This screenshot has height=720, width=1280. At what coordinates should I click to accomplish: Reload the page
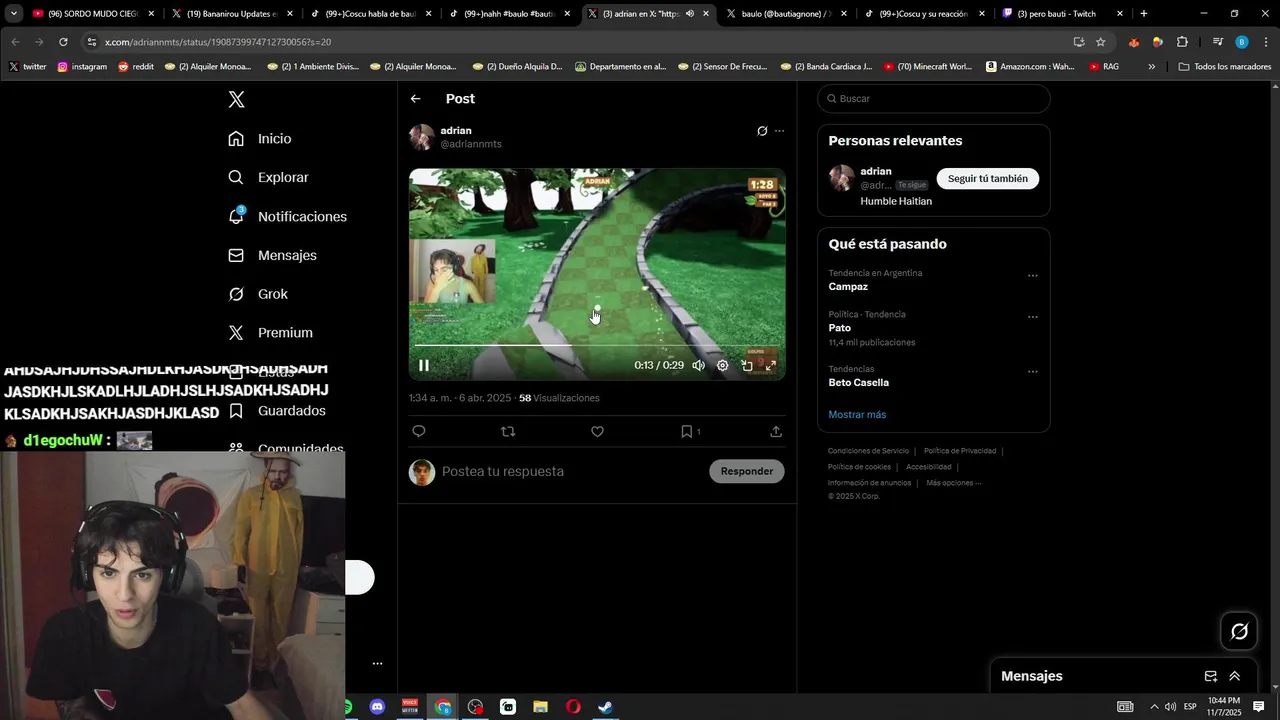click(x=63, y=42)
